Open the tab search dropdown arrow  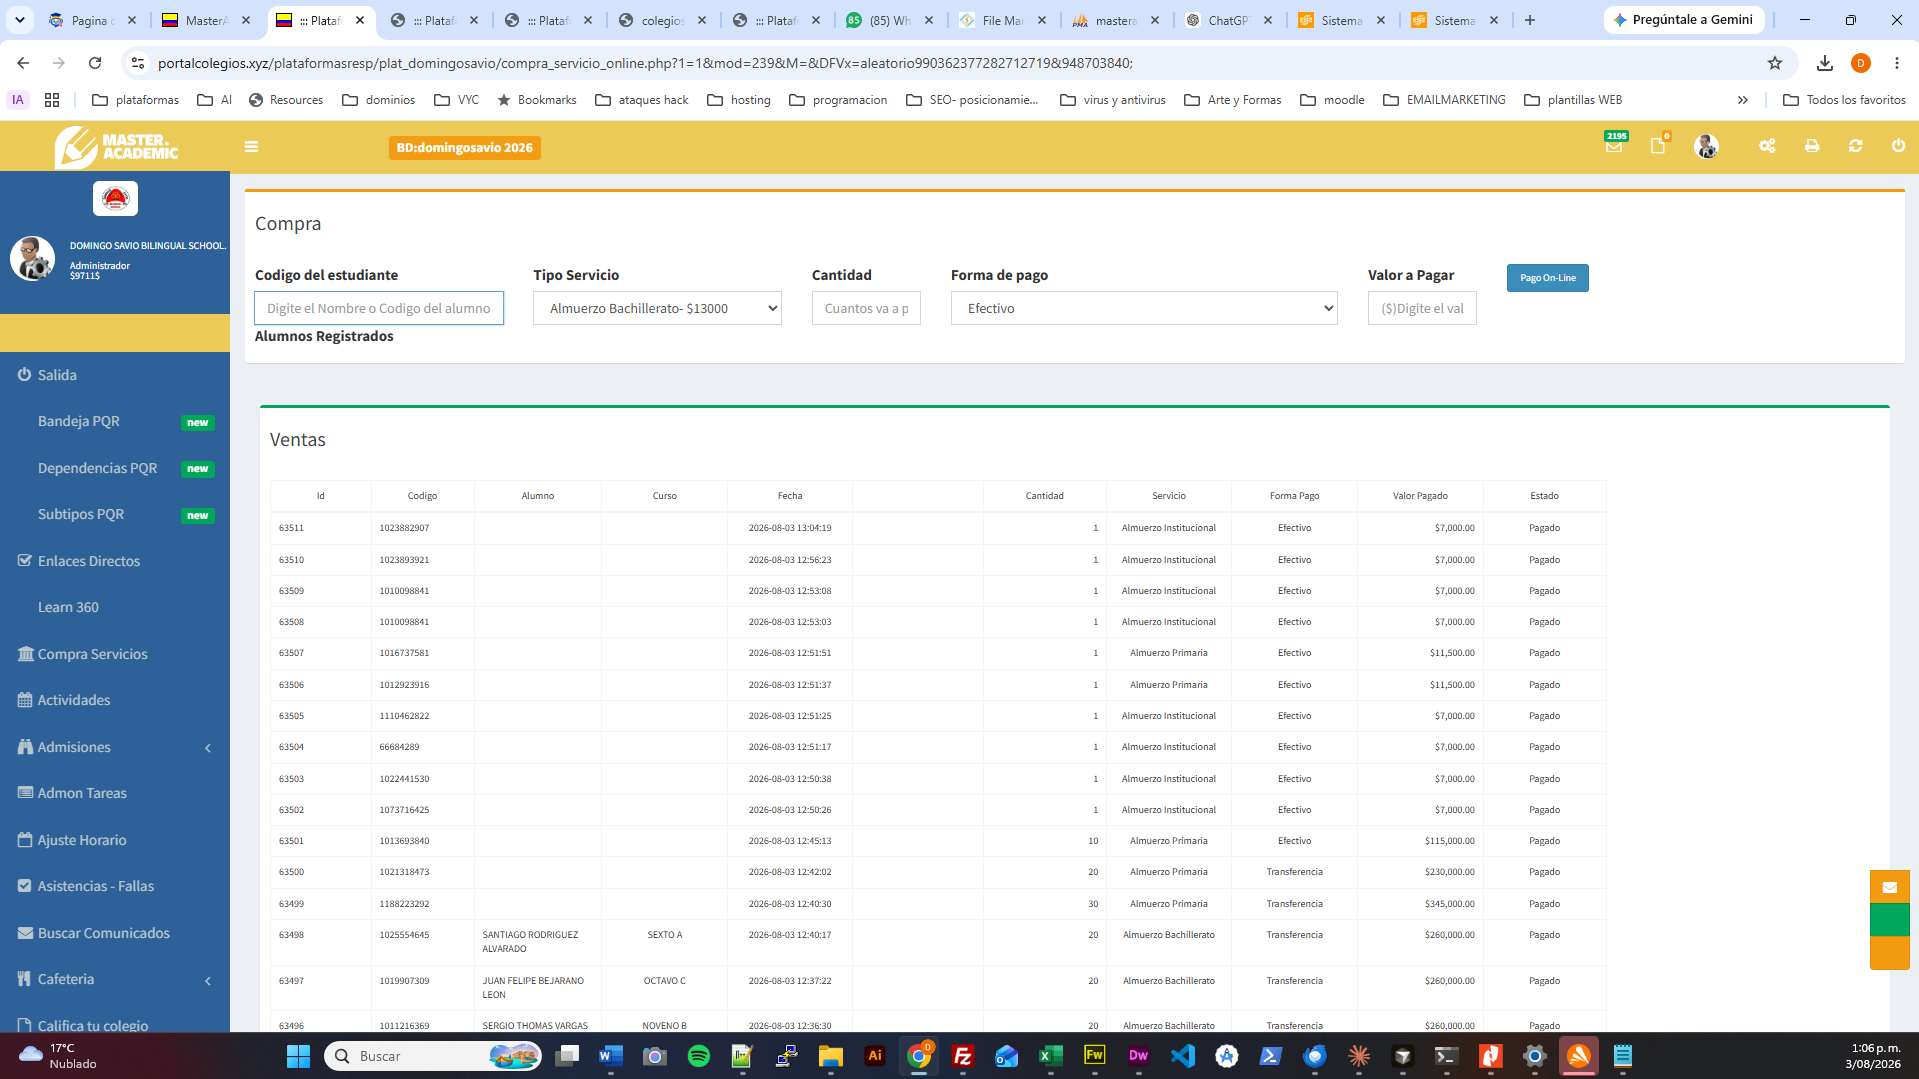pyautogui.click(x=19, y=20)
